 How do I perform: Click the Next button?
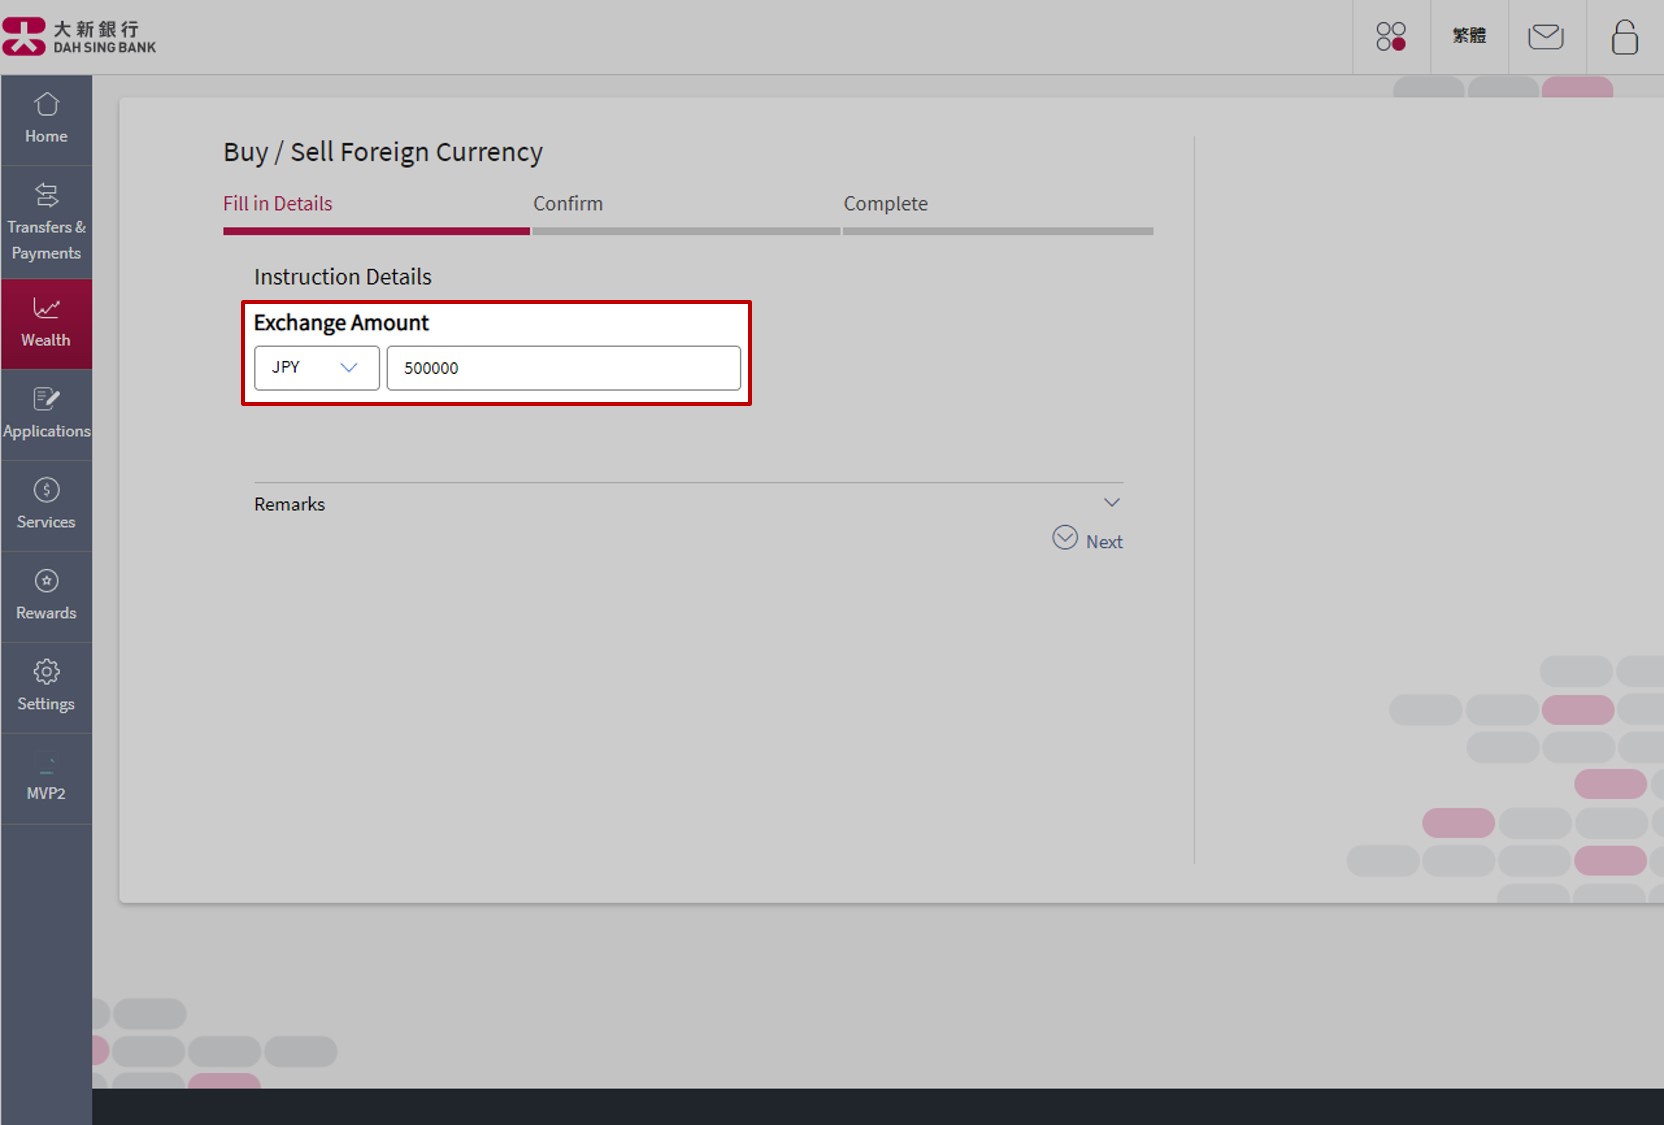coord(1104,542)
